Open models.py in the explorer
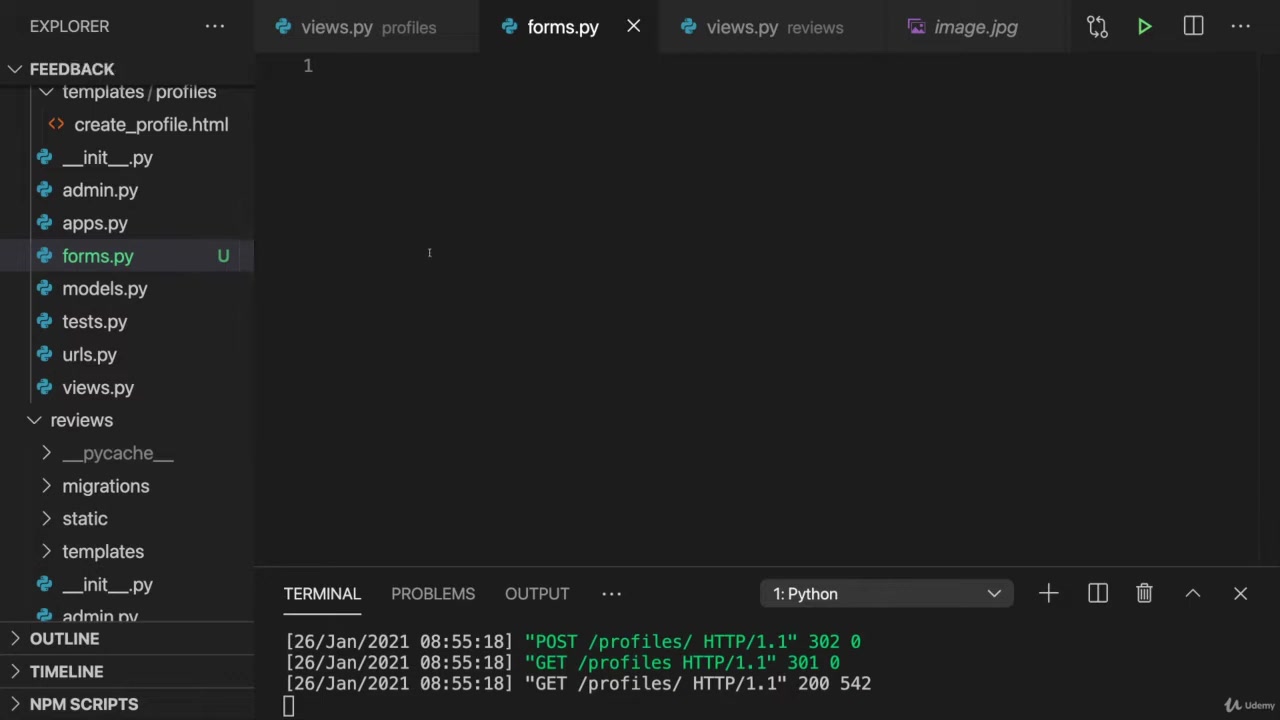Viewport: 1280px width, 720px height. (x=104, y=289)
